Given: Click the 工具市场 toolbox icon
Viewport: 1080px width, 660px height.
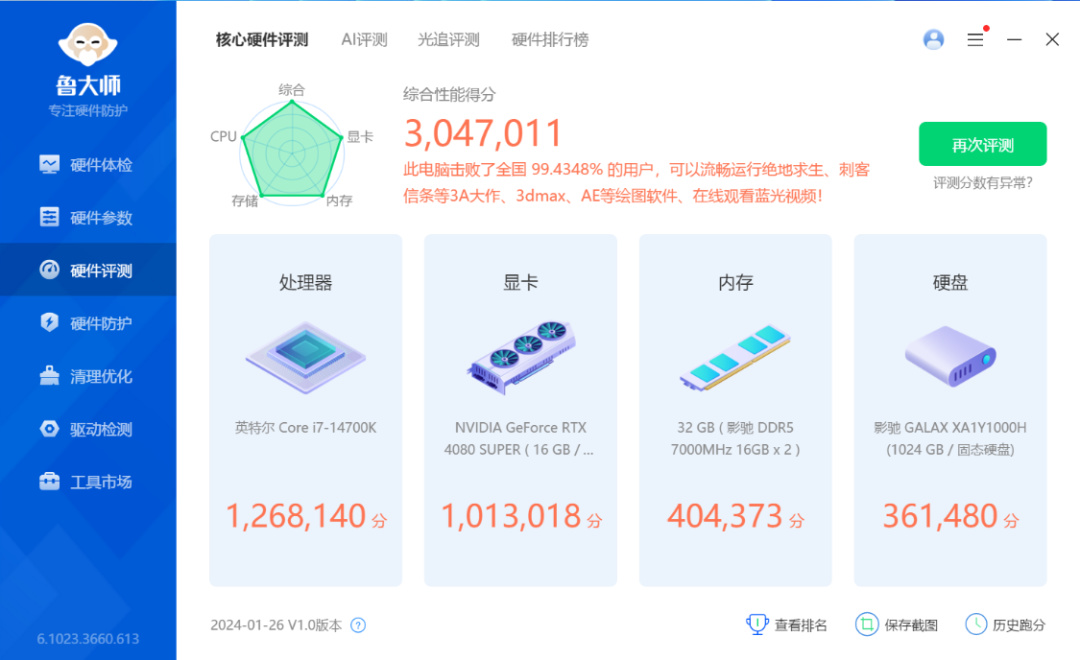Looking at the screenshot, I should point(49,481).
